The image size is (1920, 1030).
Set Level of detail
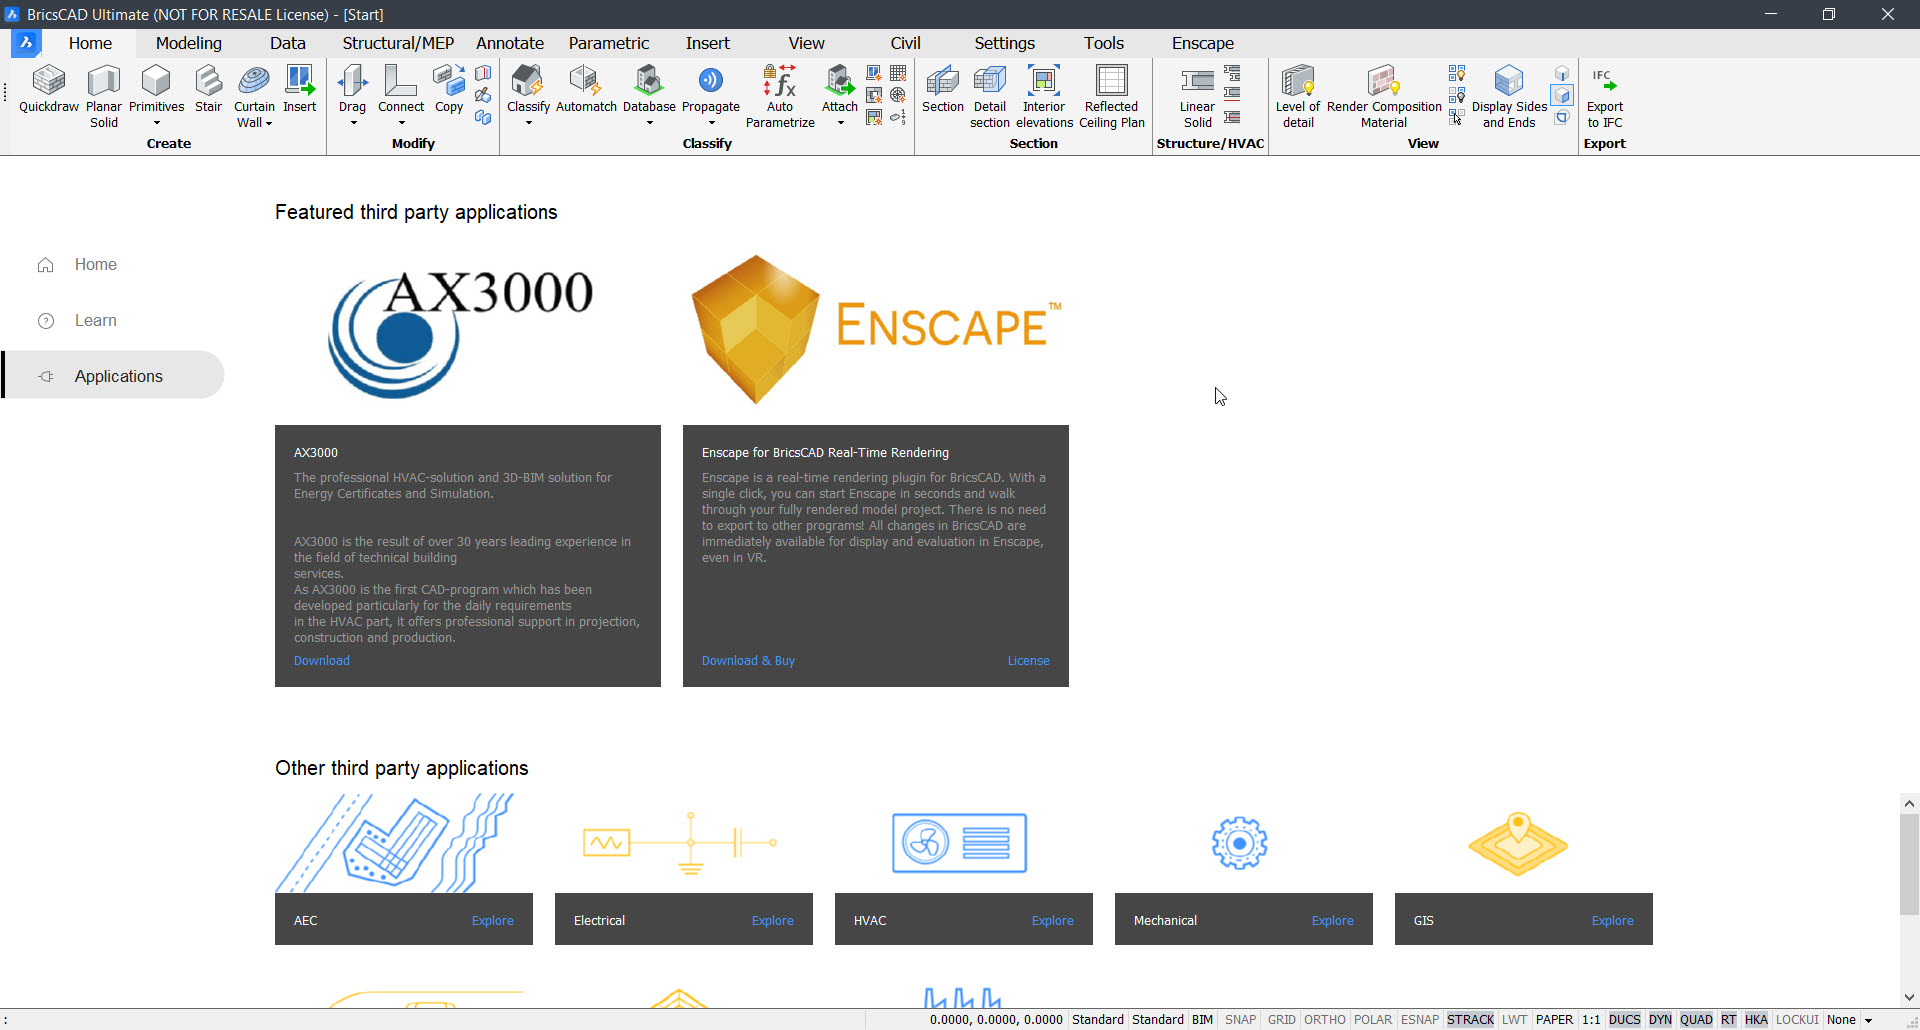[x=1298, y=96]
